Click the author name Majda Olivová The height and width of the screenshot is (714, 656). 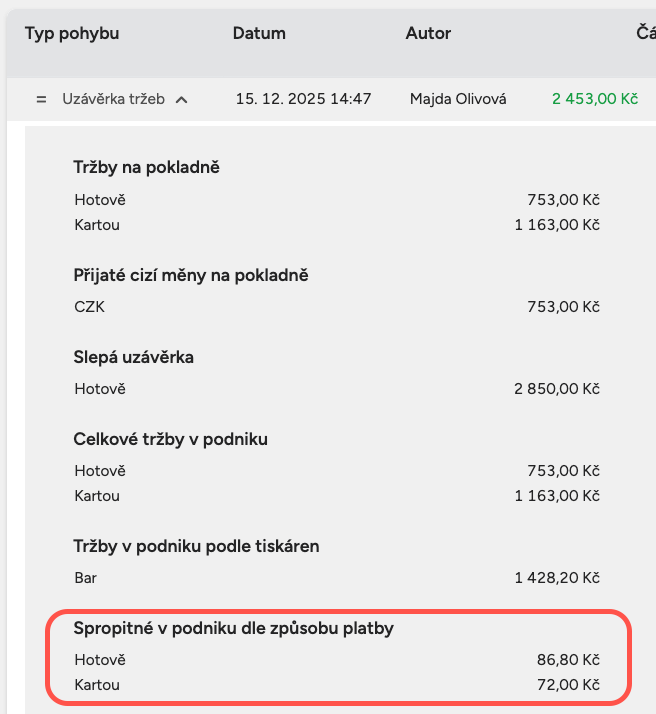tap(458, 99)
